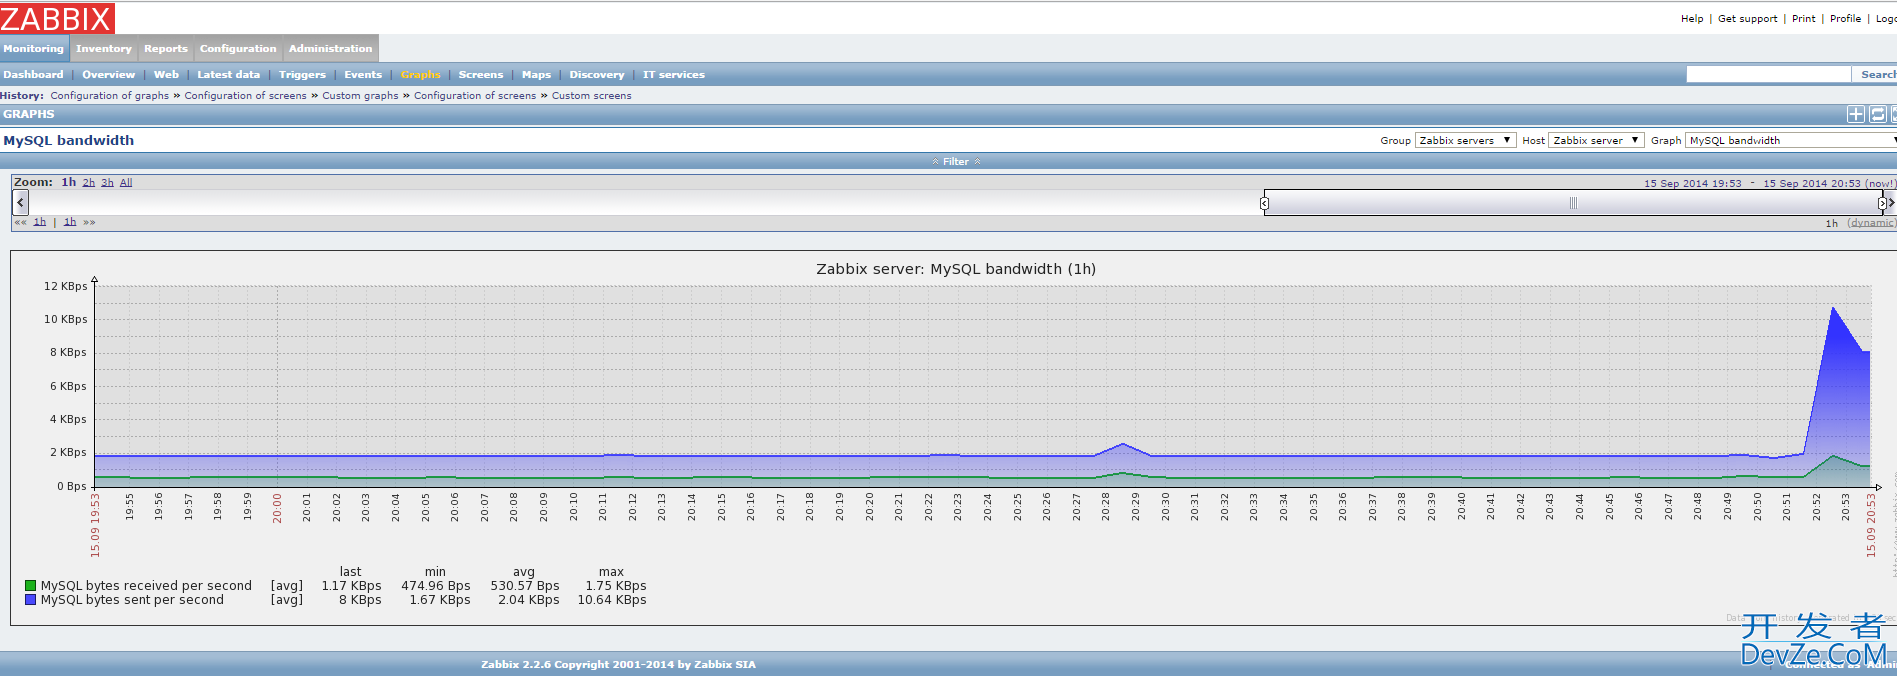Open the Host dropdown Zabbix server

pyautogui.click(x=1596, y=140)
